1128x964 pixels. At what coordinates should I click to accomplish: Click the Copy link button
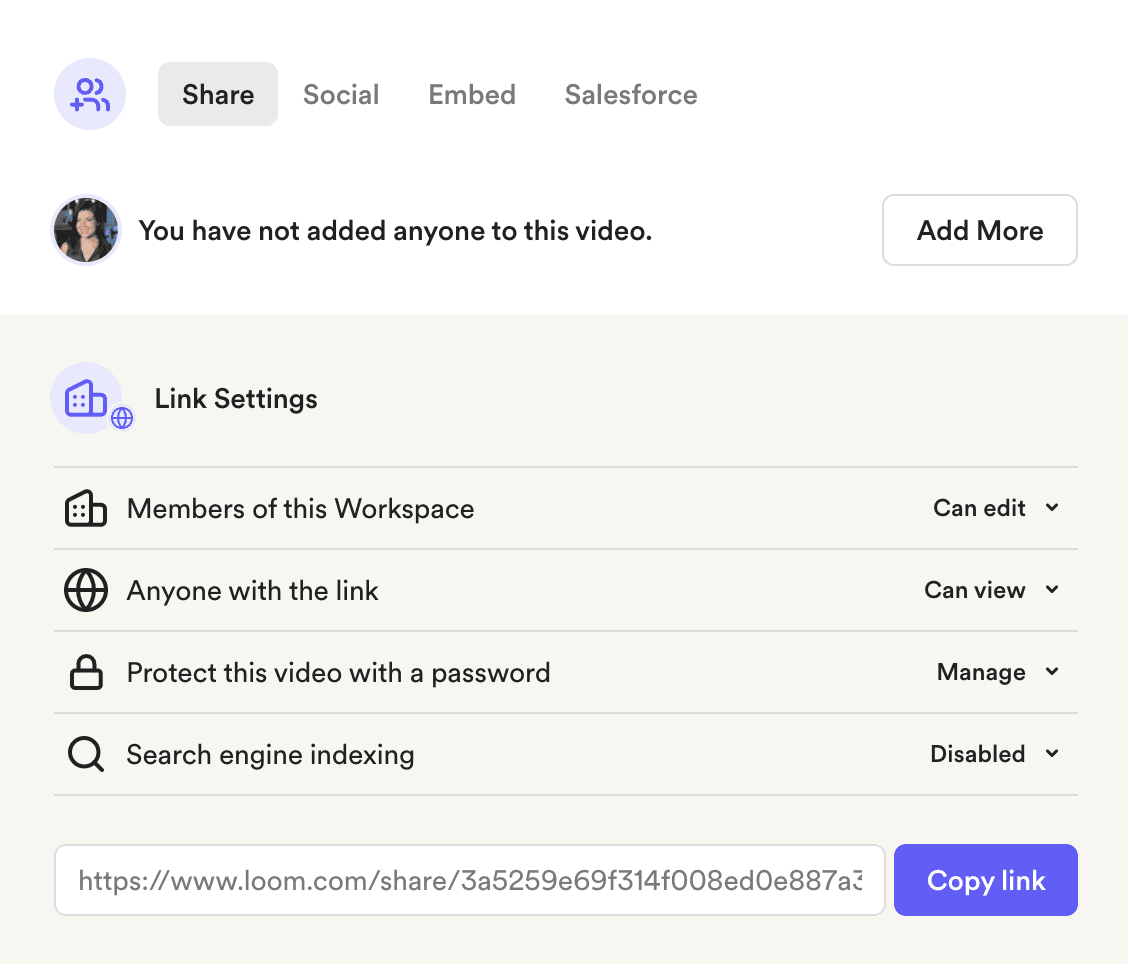coord(985,880)
